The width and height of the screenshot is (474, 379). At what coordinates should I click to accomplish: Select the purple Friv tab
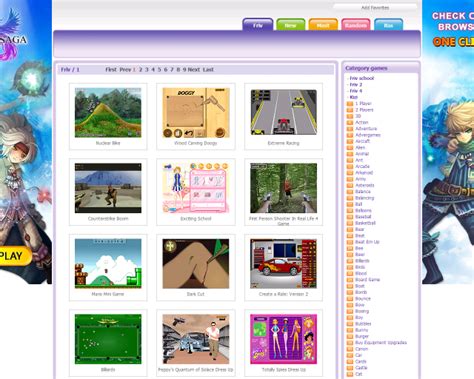tap(258, 25)
